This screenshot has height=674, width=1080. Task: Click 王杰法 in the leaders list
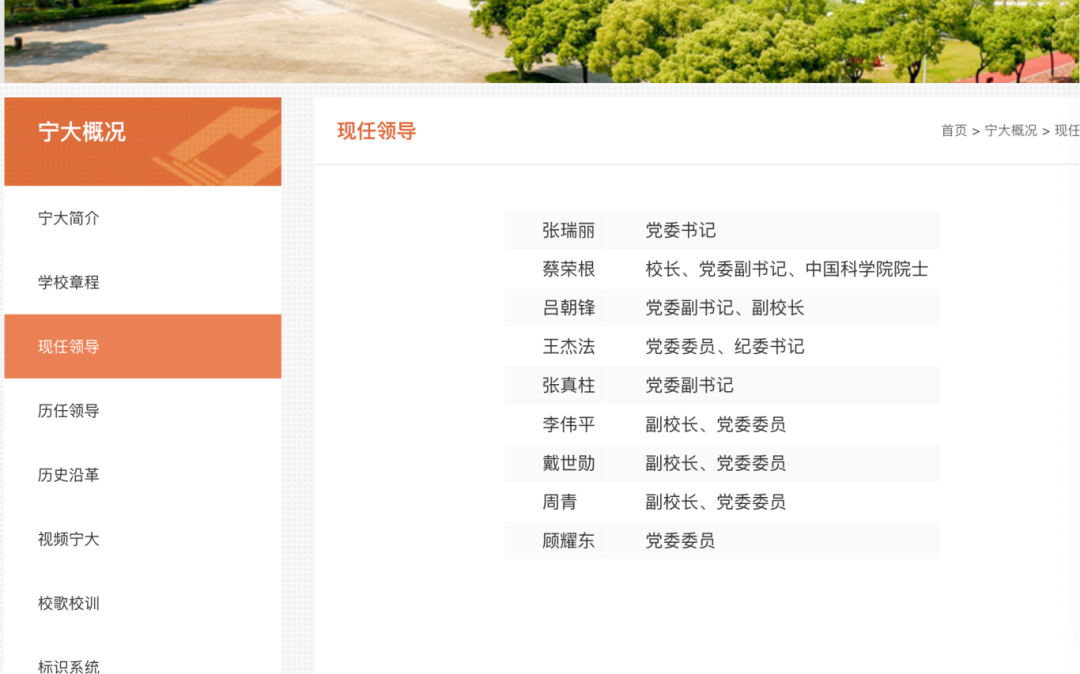coord(568,347)
